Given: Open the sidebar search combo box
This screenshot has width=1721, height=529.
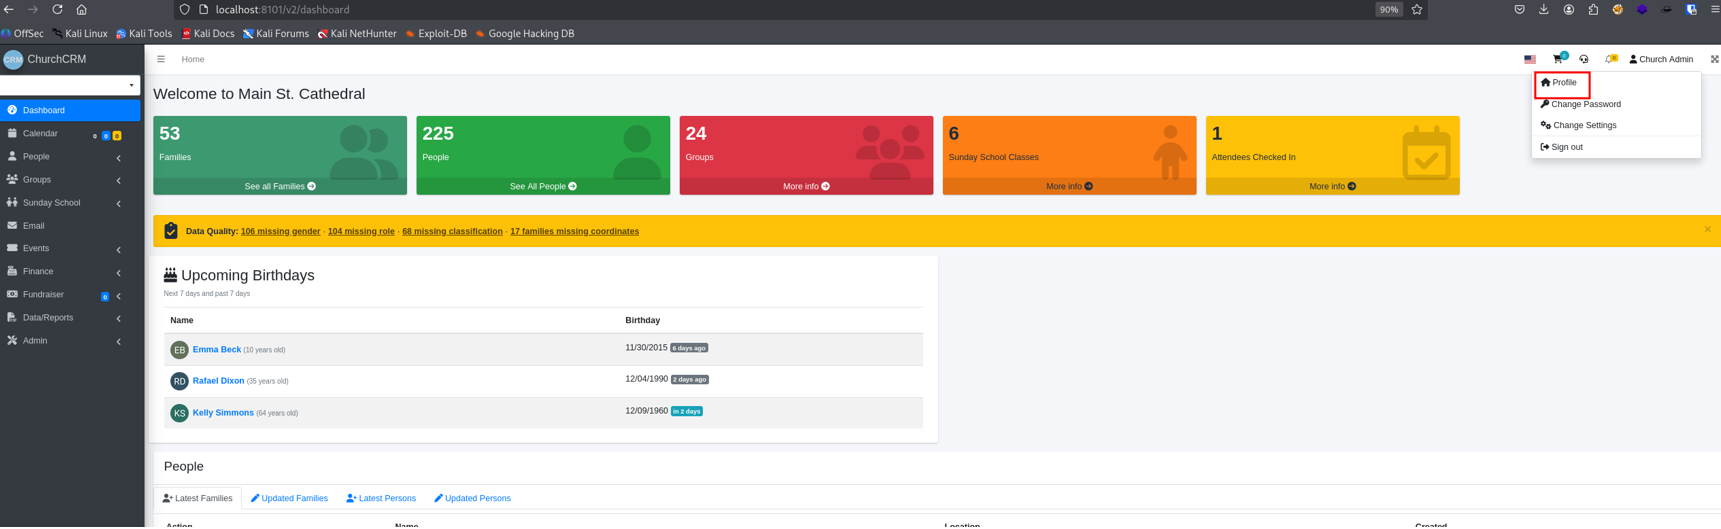Looking at the screenshot, I should (70, 85).
